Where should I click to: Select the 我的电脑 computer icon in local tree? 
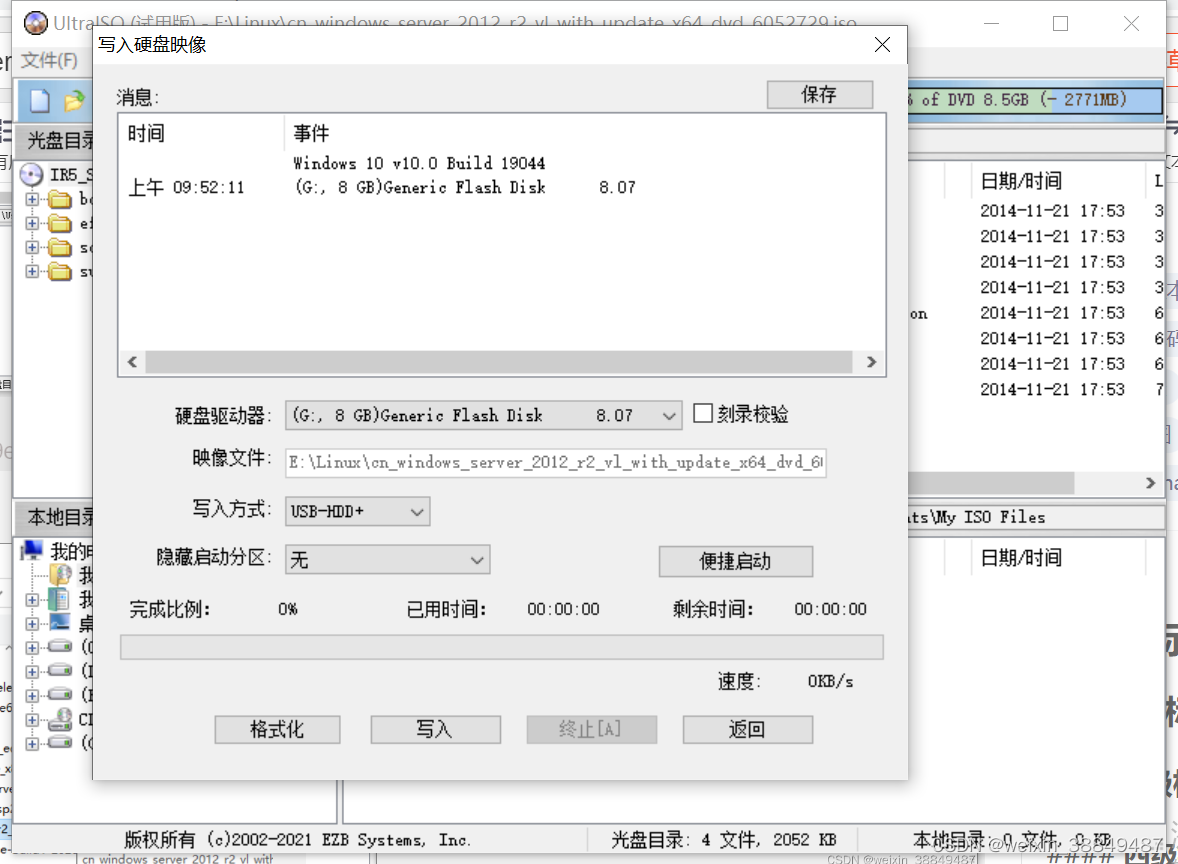(x=32, y=551)
